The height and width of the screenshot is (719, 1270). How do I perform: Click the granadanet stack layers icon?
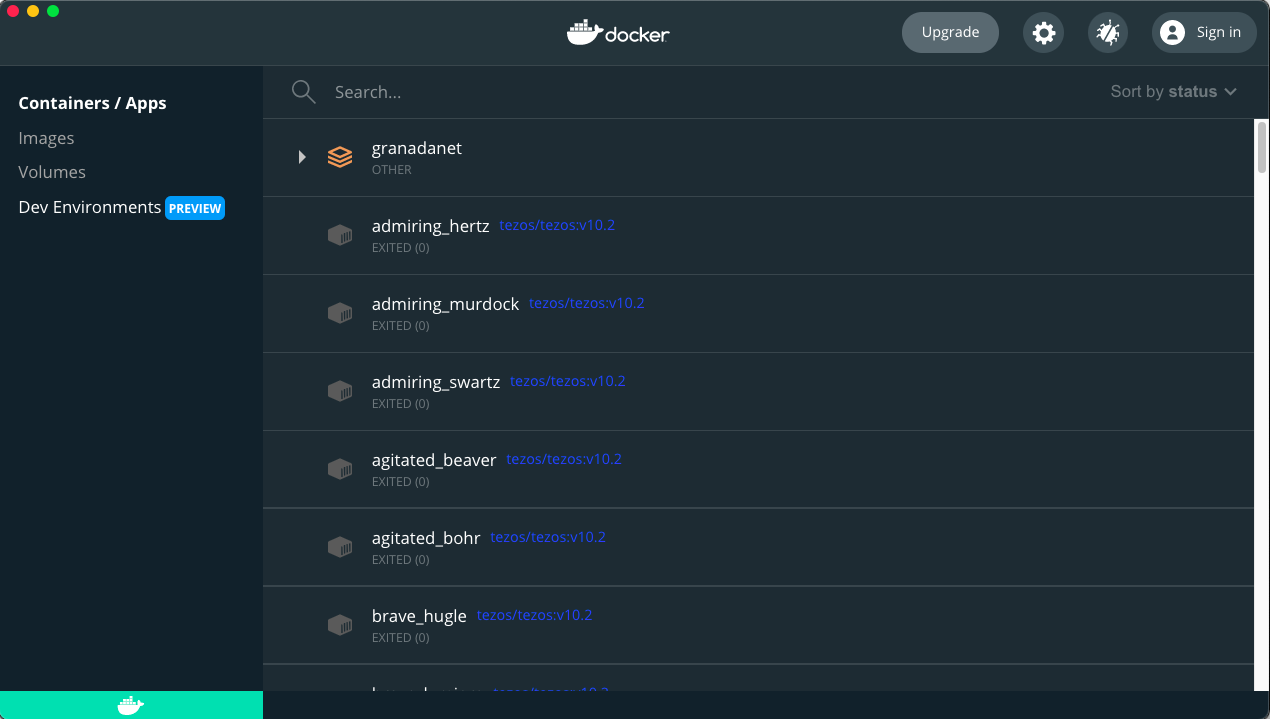pos(340,157)
